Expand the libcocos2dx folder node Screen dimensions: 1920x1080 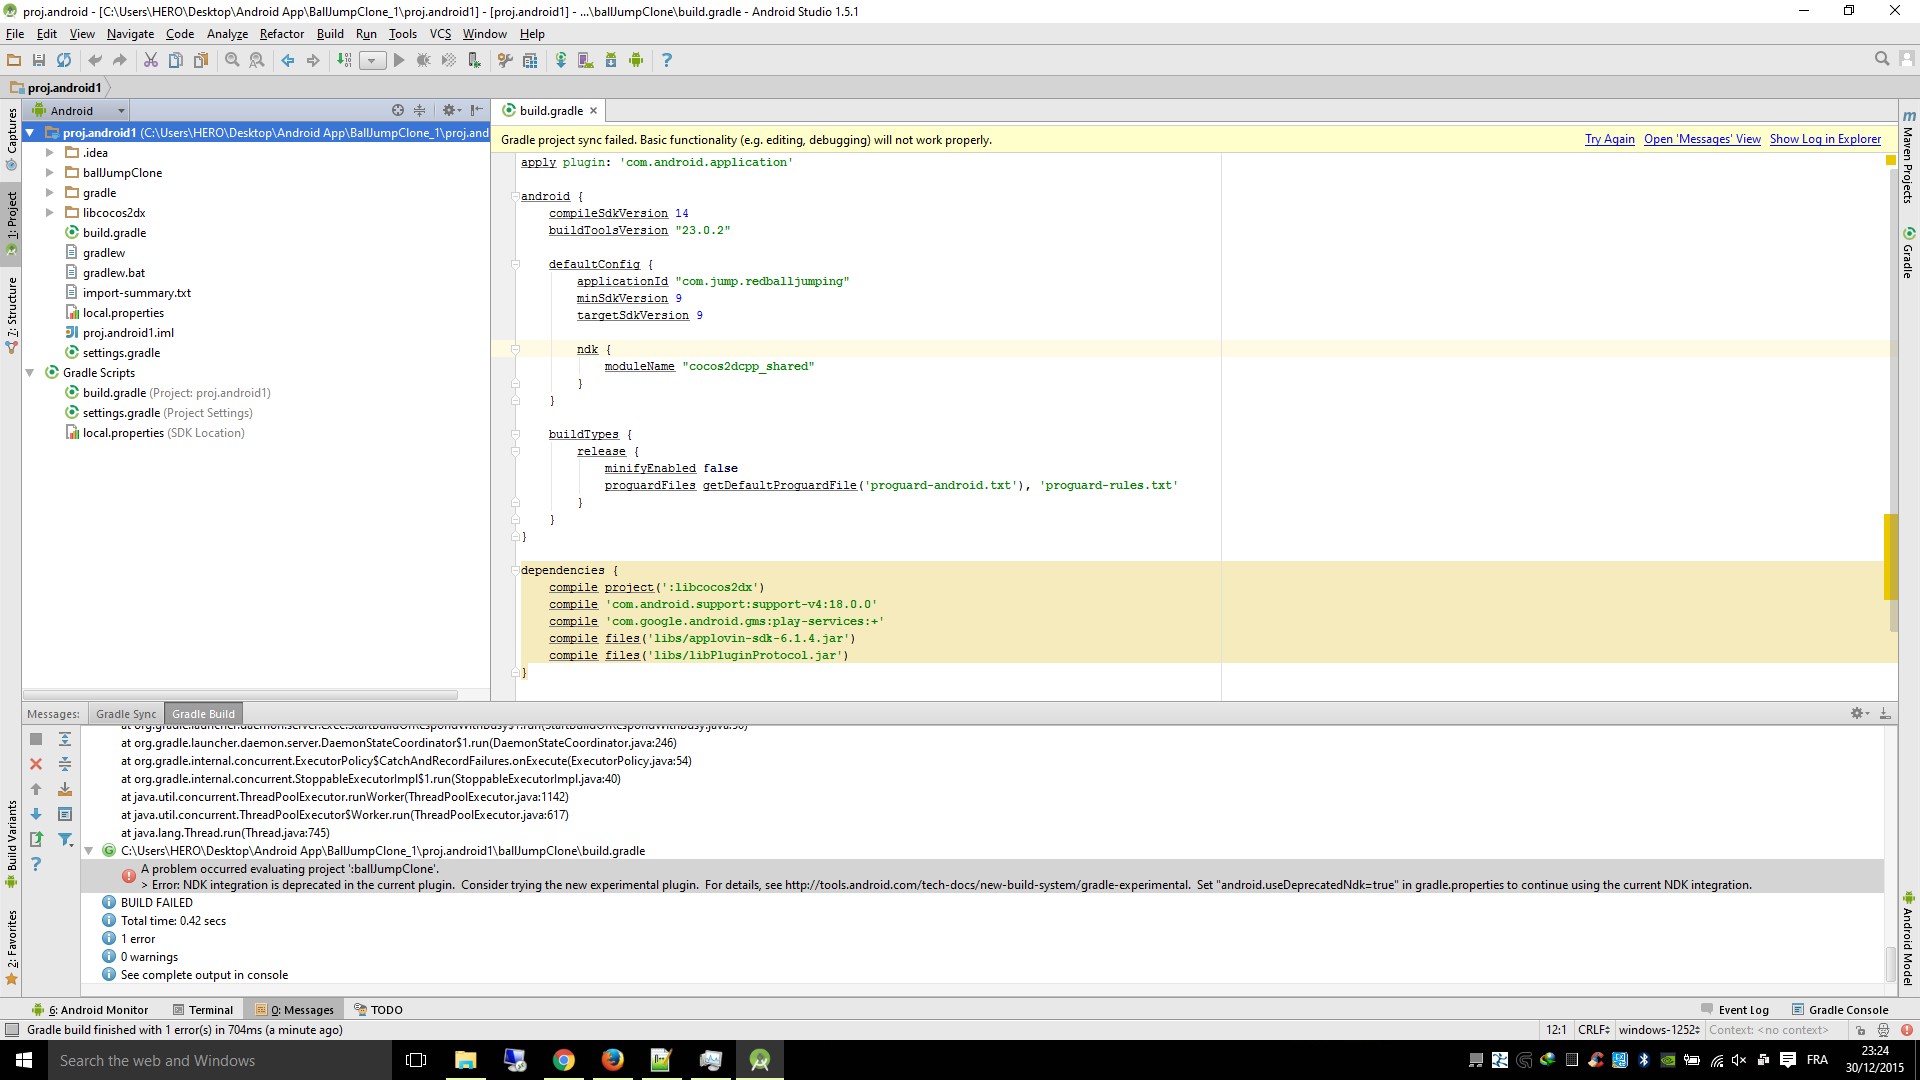50,213
